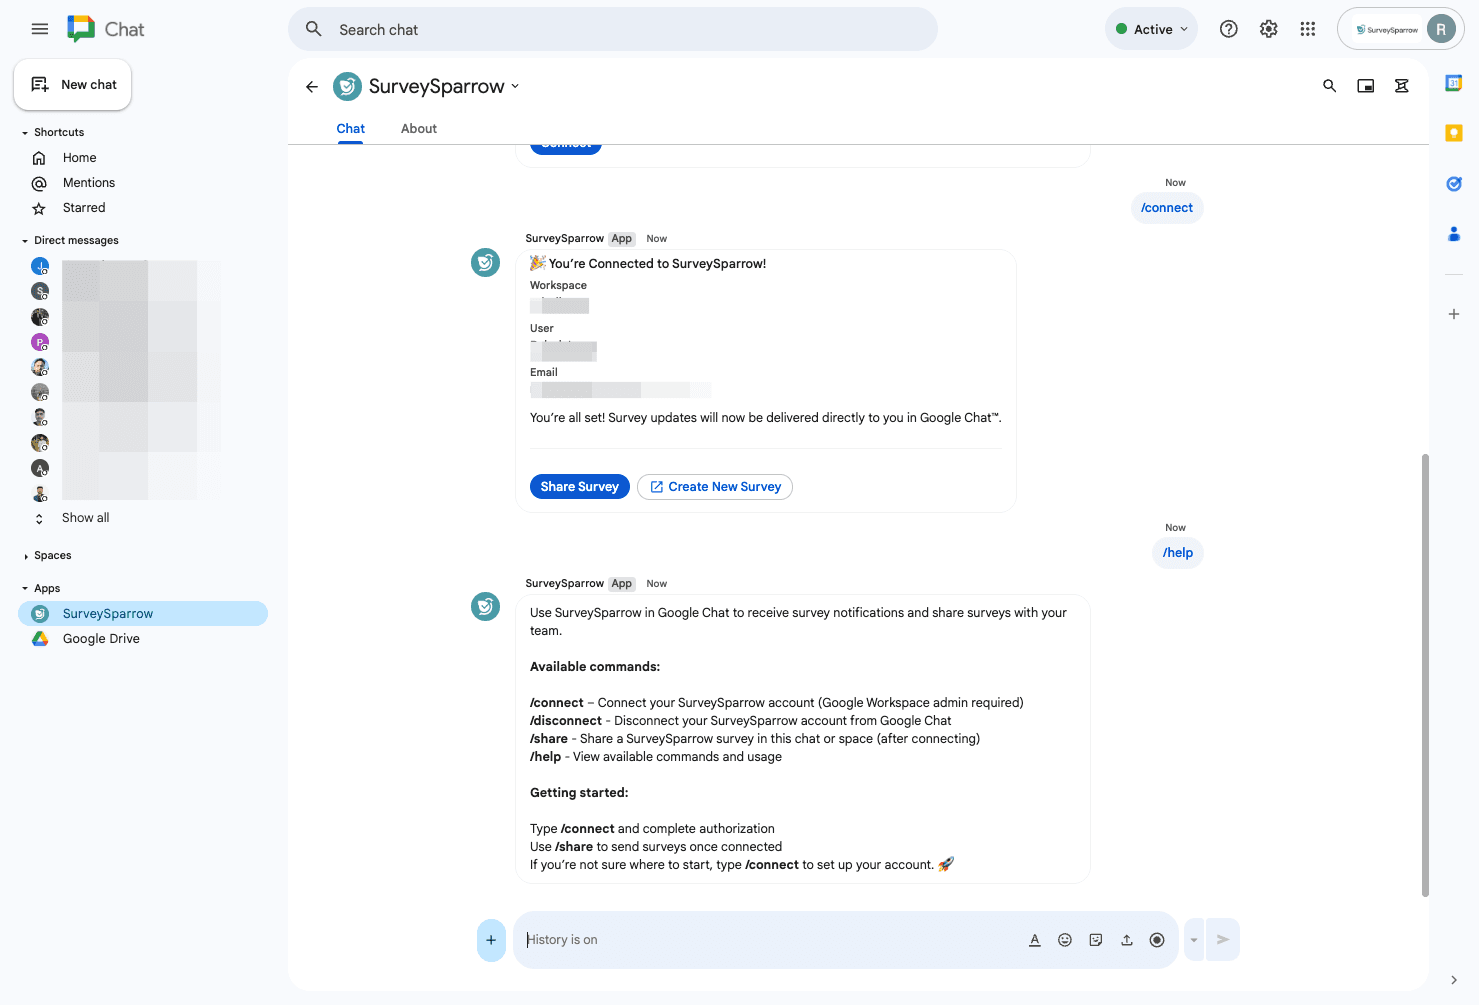The image size is (1479, 1005).
Task: Open Google Tasks in the side panel
Action: point(1453,184)
